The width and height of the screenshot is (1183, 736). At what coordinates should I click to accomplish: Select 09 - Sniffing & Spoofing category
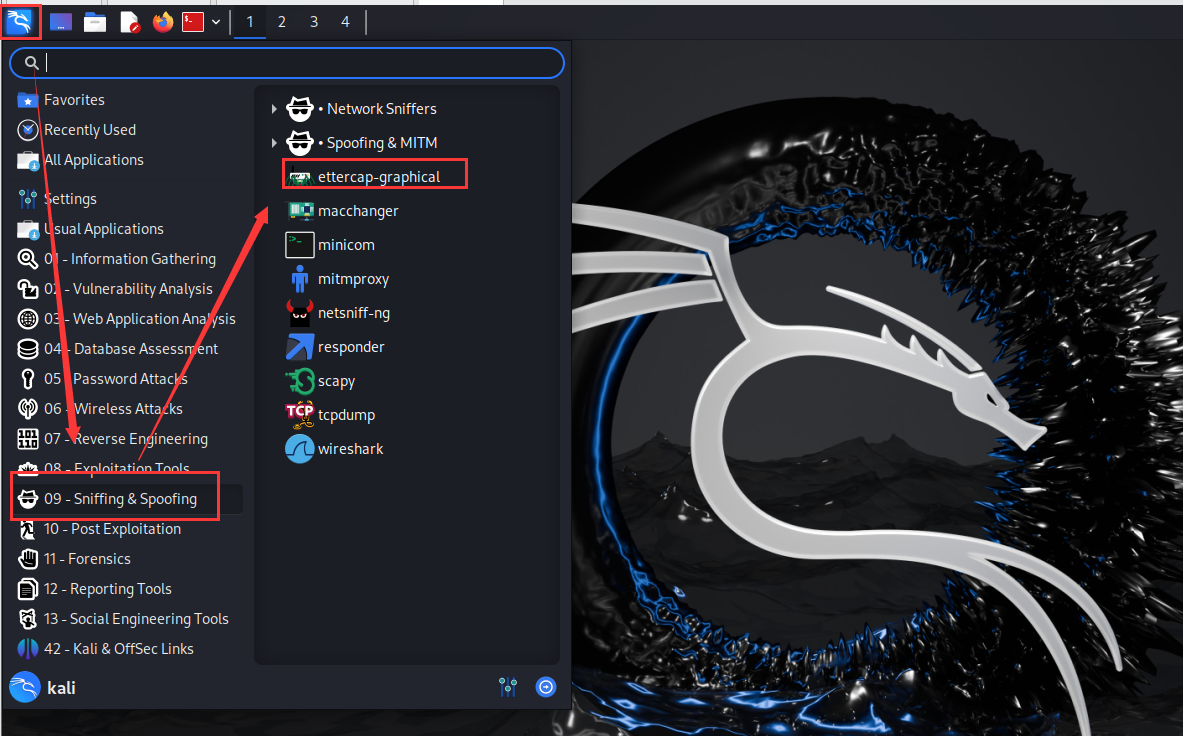(x=128, y=498)
